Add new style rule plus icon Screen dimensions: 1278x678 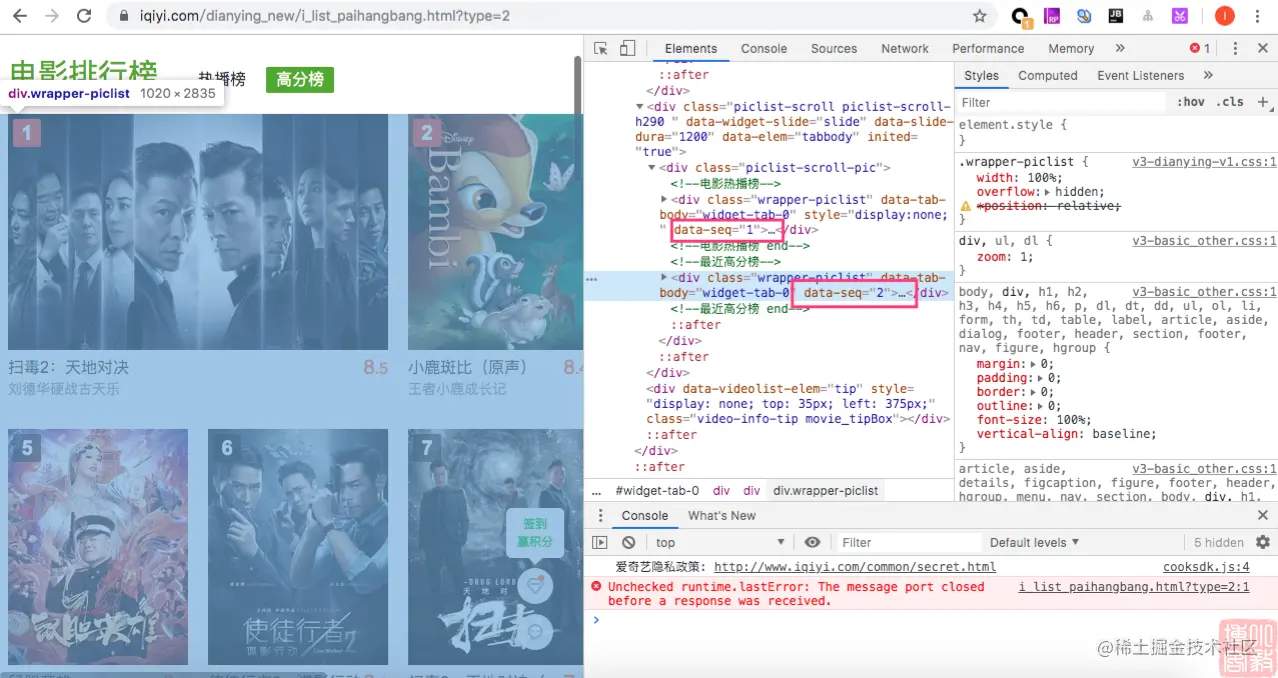[x=1263, y=102]
